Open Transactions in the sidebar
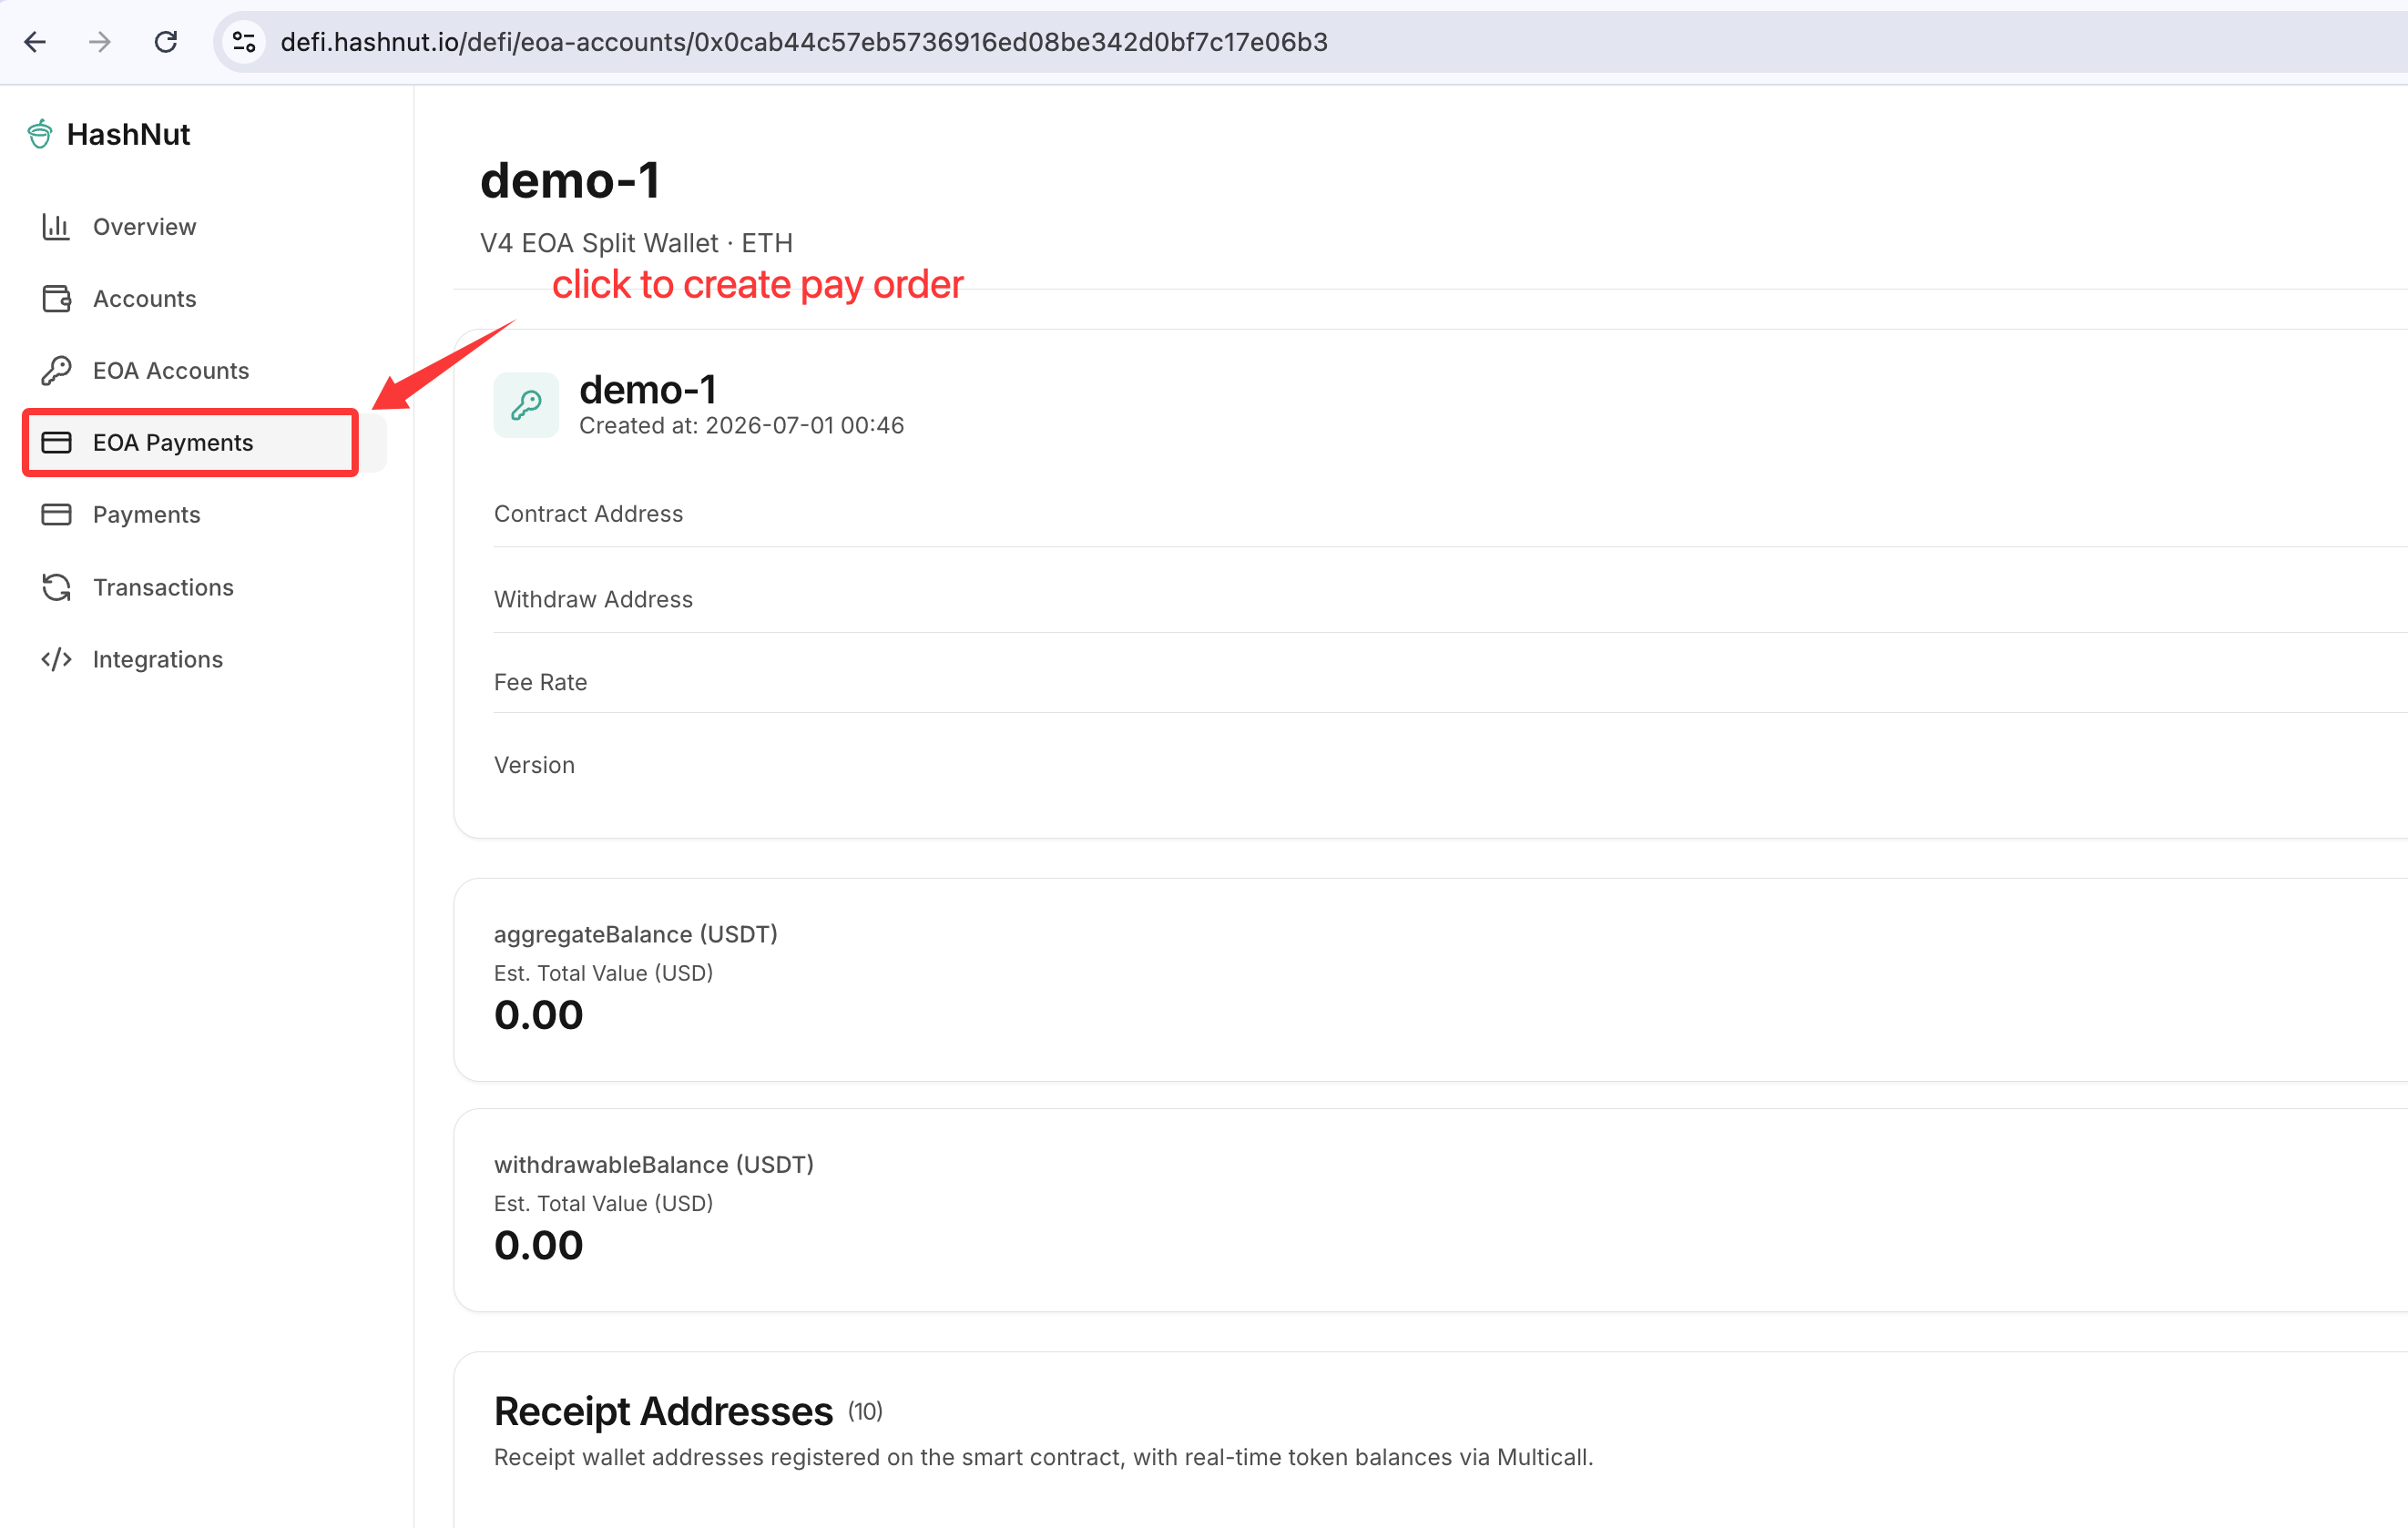 [x=164, y=587]
